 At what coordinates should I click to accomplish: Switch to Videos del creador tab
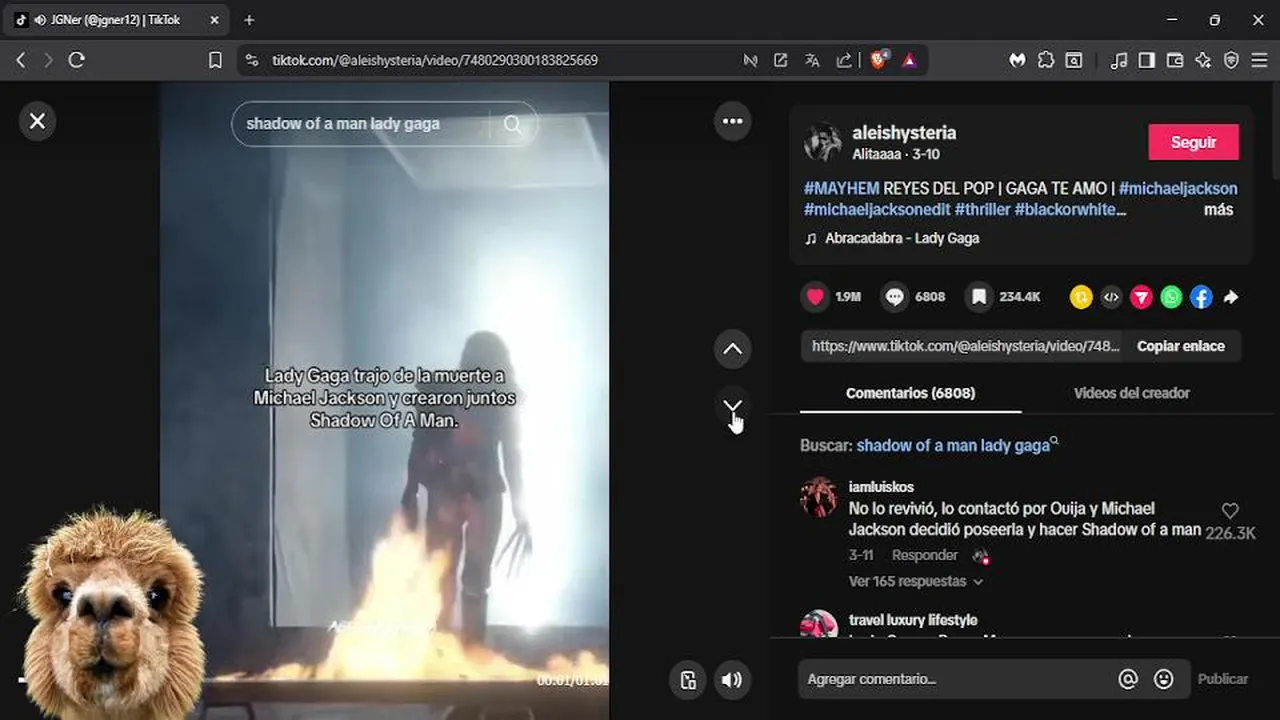(x=1131, y=393)
